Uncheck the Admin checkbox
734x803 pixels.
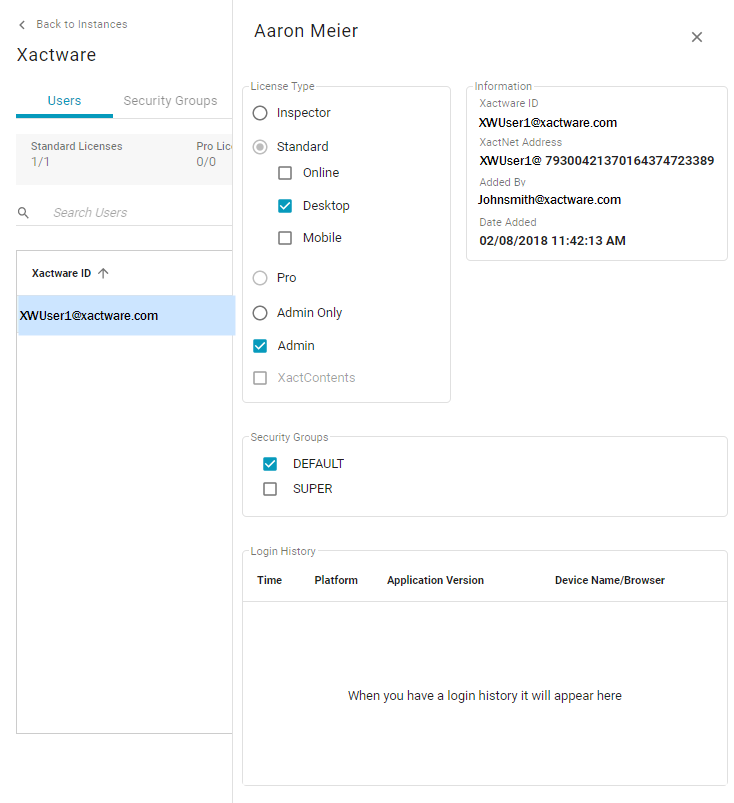tap(260, 346)
